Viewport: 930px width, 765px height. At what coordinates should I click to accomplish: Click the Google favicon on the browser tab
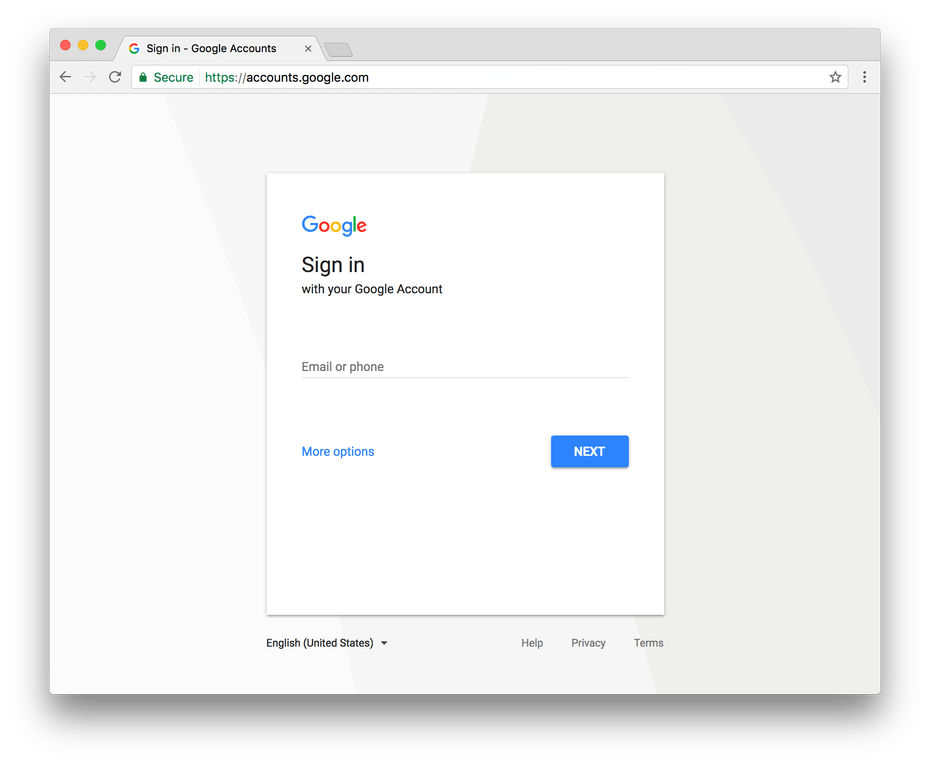coord(133,48)
